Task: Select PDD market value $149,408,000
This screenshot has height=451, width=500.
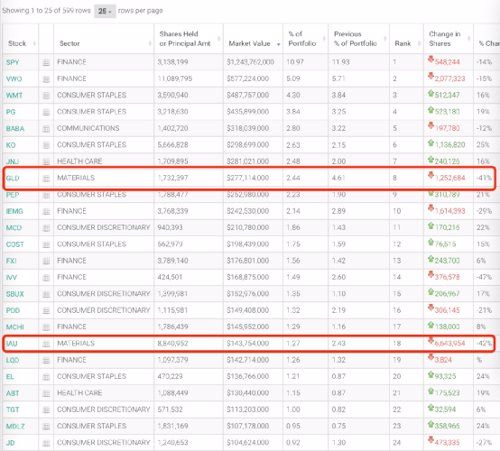Action: point(248,310)
